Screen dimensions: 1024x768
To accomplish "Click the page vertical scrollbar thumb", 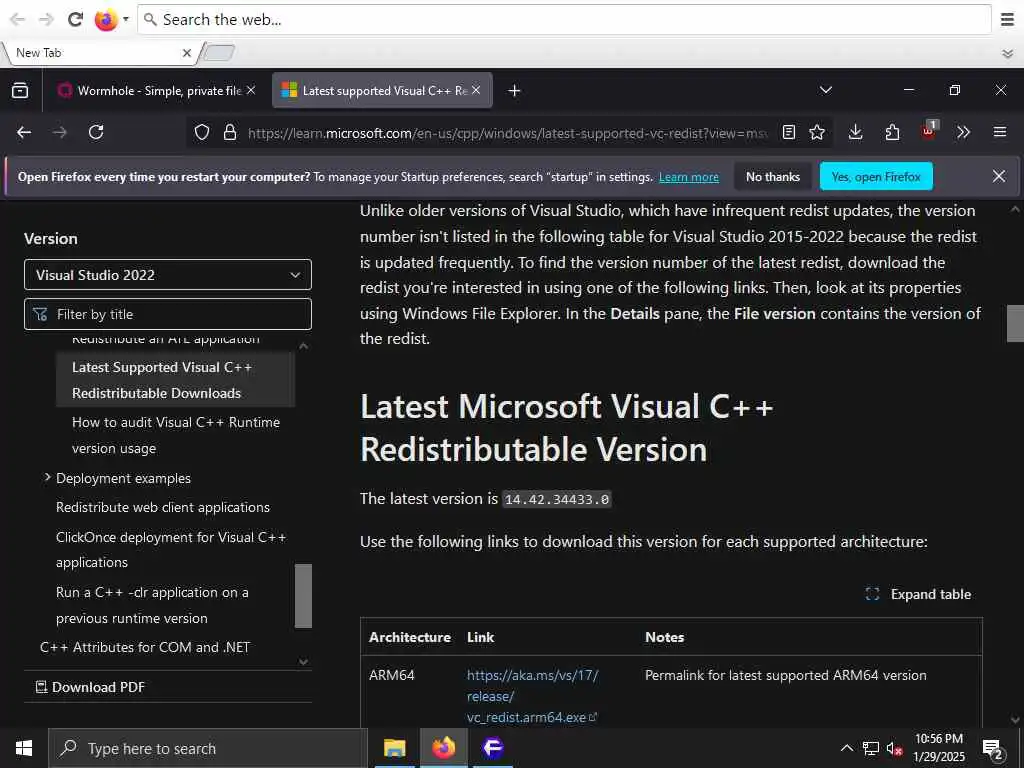I will click(x=1015, y=323).
